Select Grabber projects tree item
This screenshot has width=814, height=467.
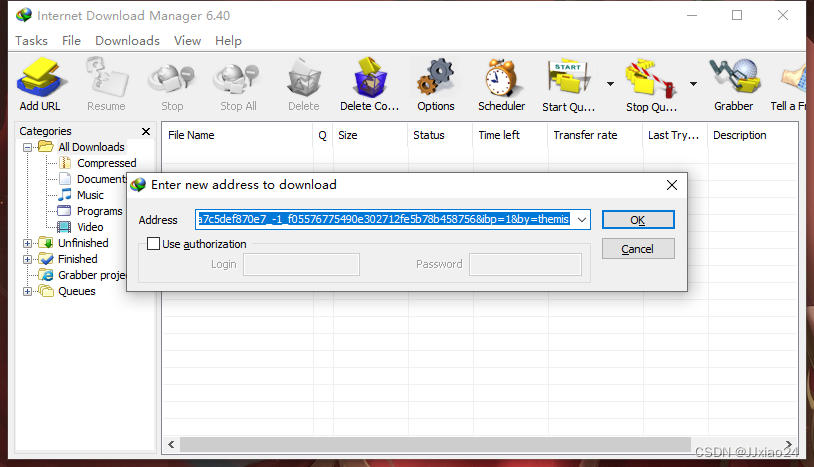83,275
